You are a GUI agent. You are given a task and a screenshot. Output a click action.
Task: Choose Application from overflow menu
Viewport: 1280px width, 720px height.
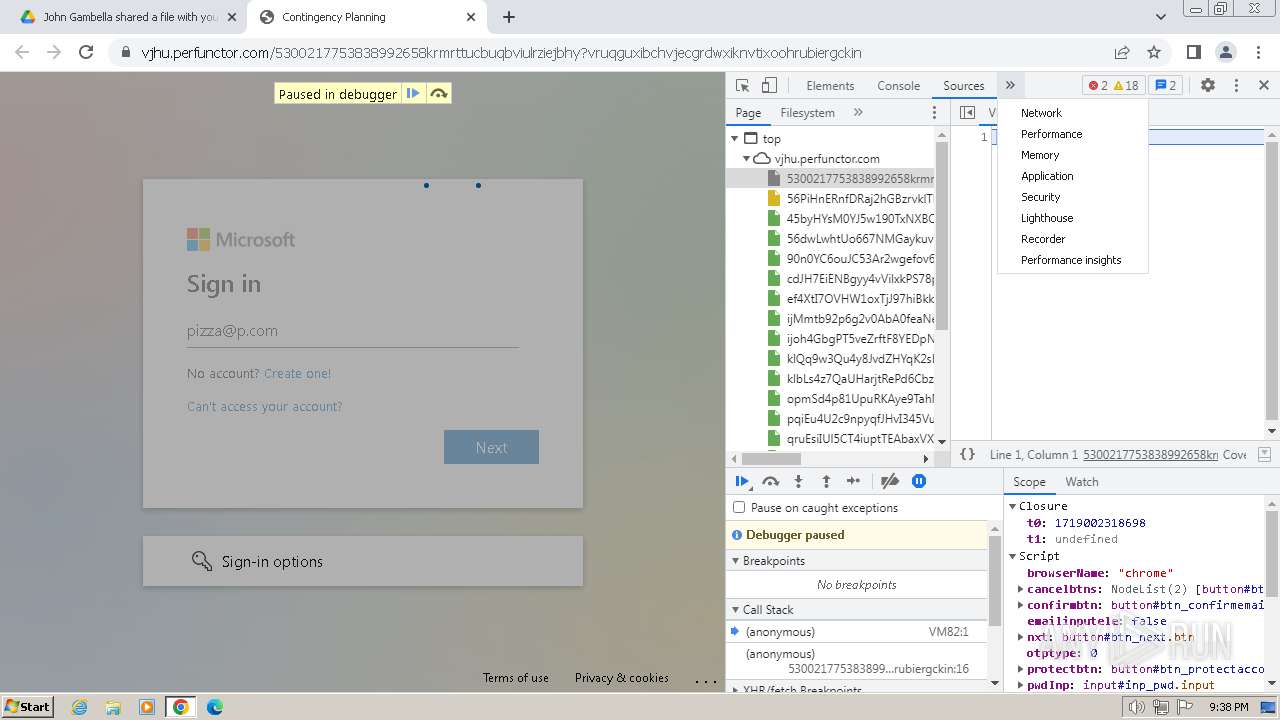1073,176
